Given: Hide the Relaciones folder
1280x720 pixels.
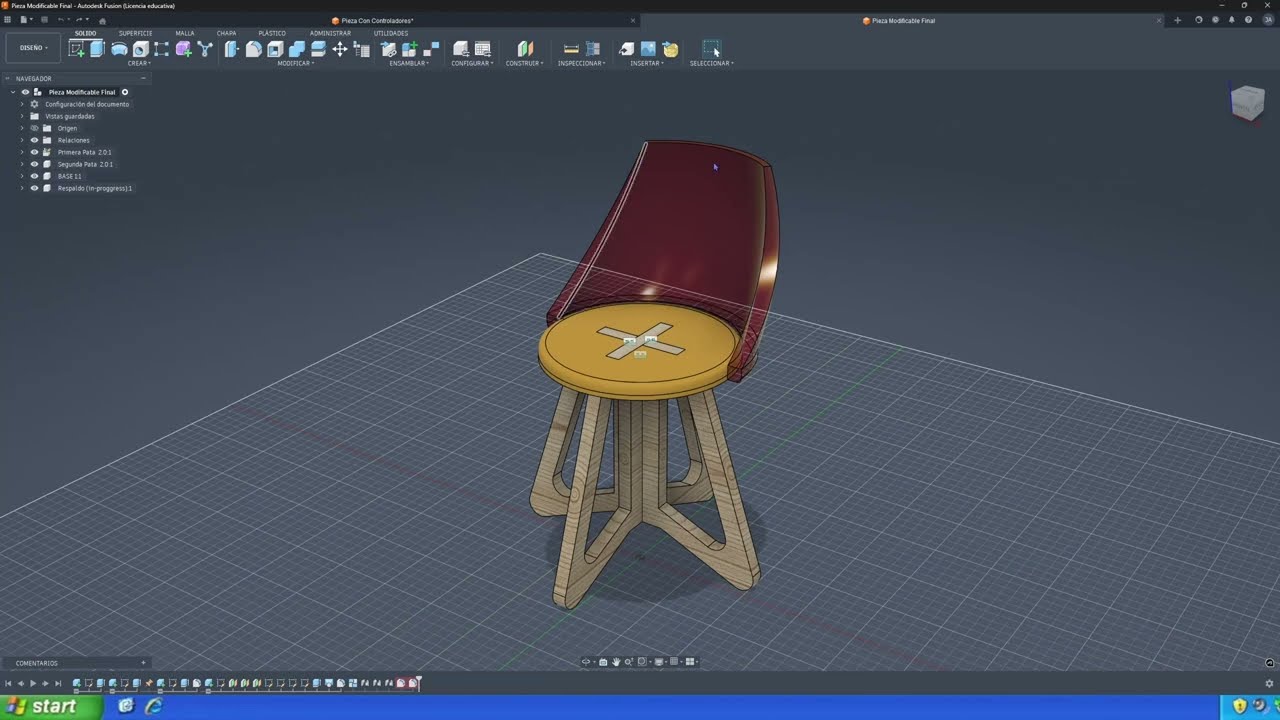Looking at the screenshot, I should [x=34, y=140].
